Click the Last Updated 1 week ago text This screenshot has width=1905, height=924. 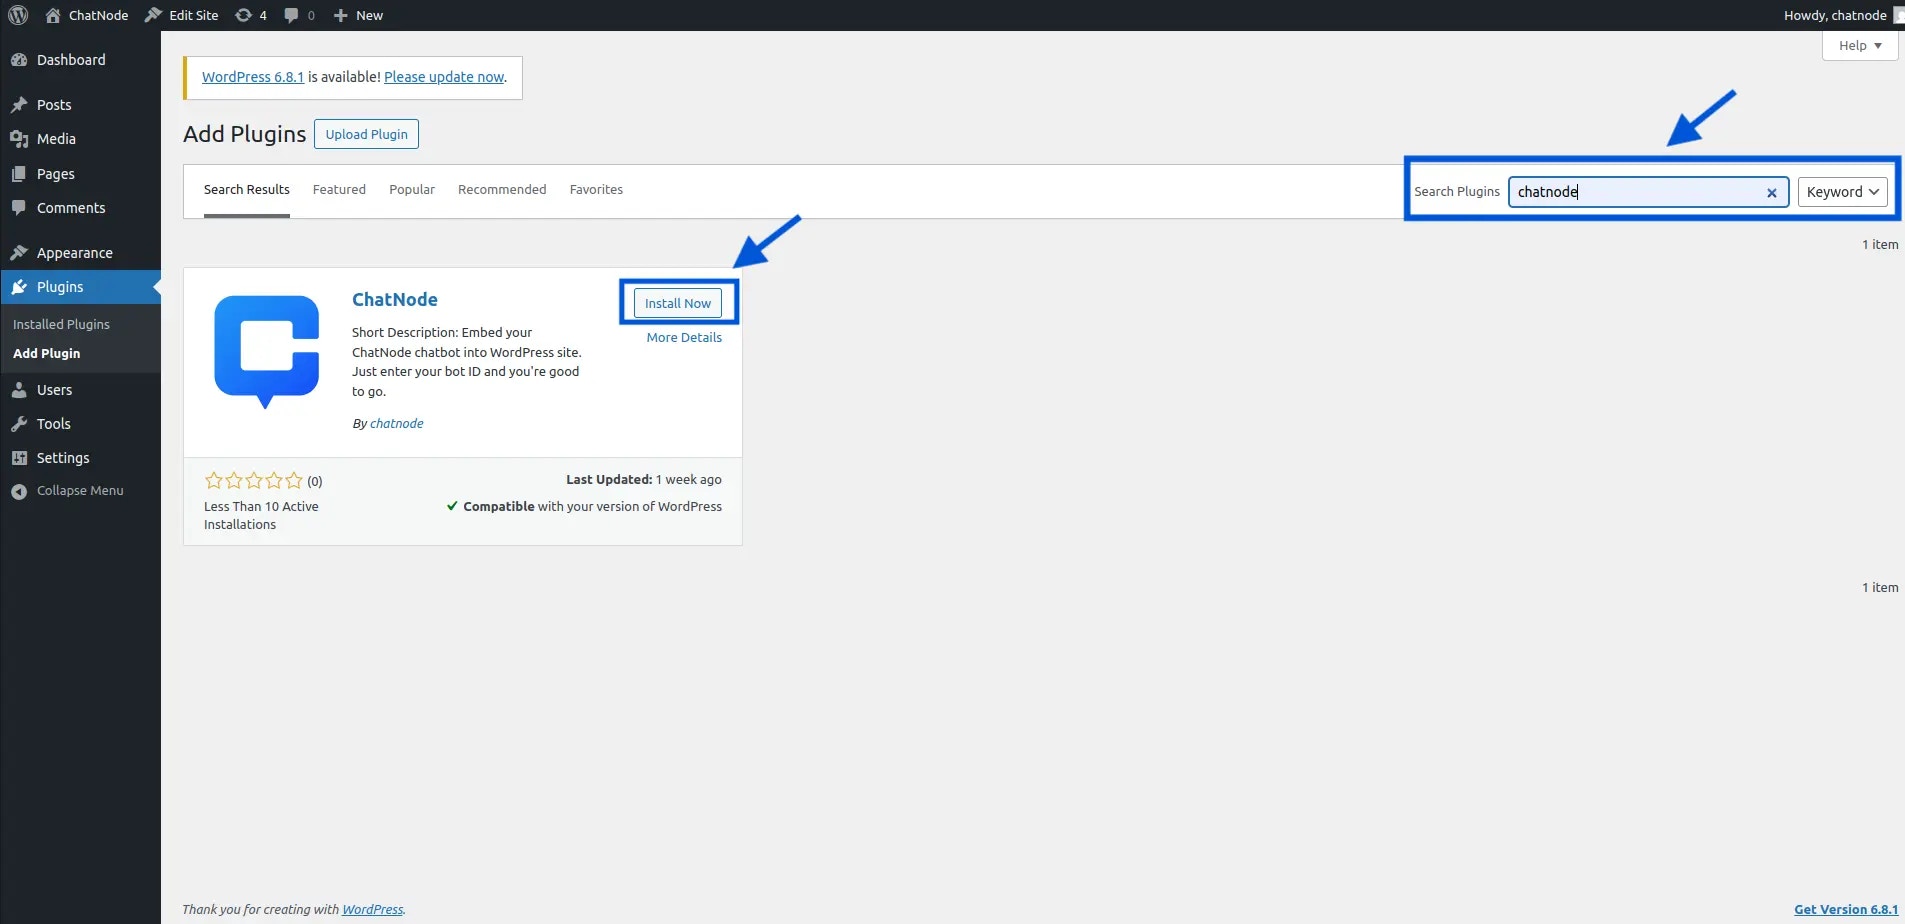(644, 480)
